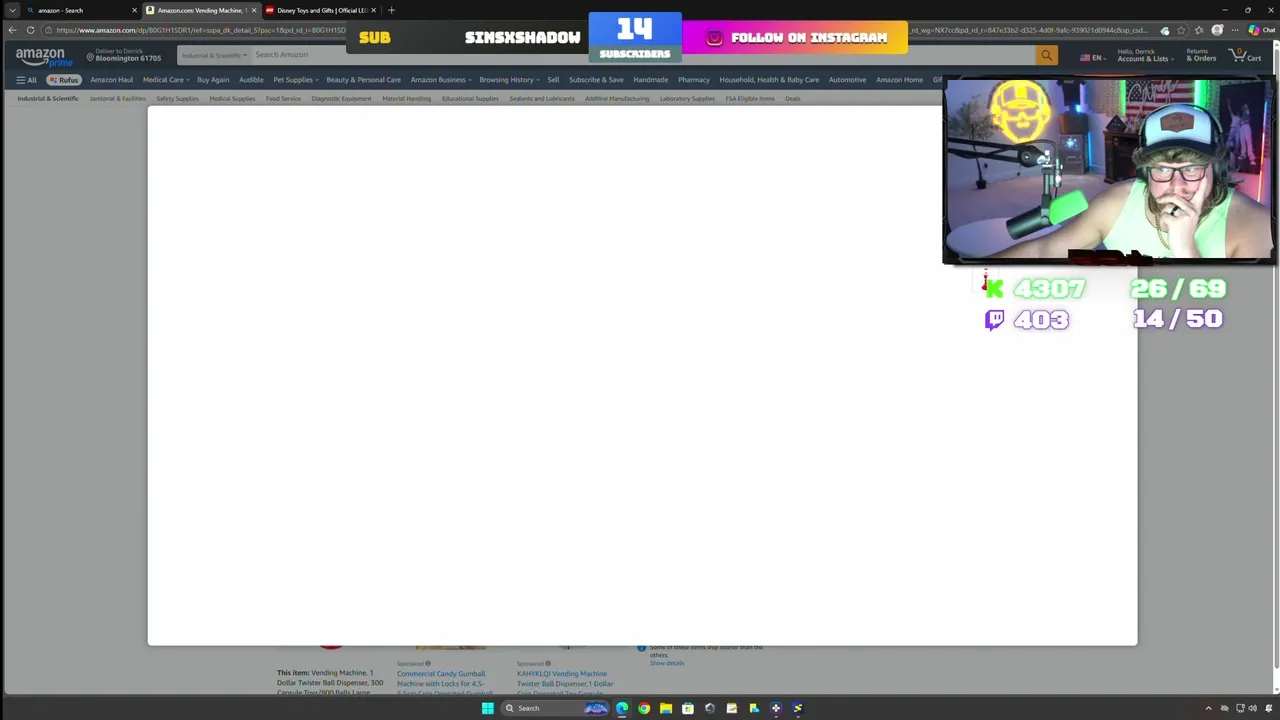The height and width of the screenshot is (720, 1280).
Task: Click the browser address bar URL
Action: tap(200, 30)
